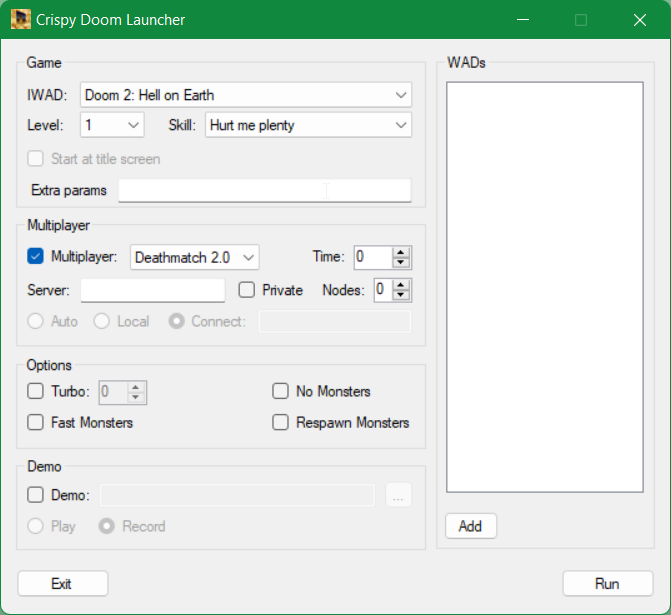Click the Time value field
The image size is (671, 615).
pyautogui.click(x=373, y=257)
